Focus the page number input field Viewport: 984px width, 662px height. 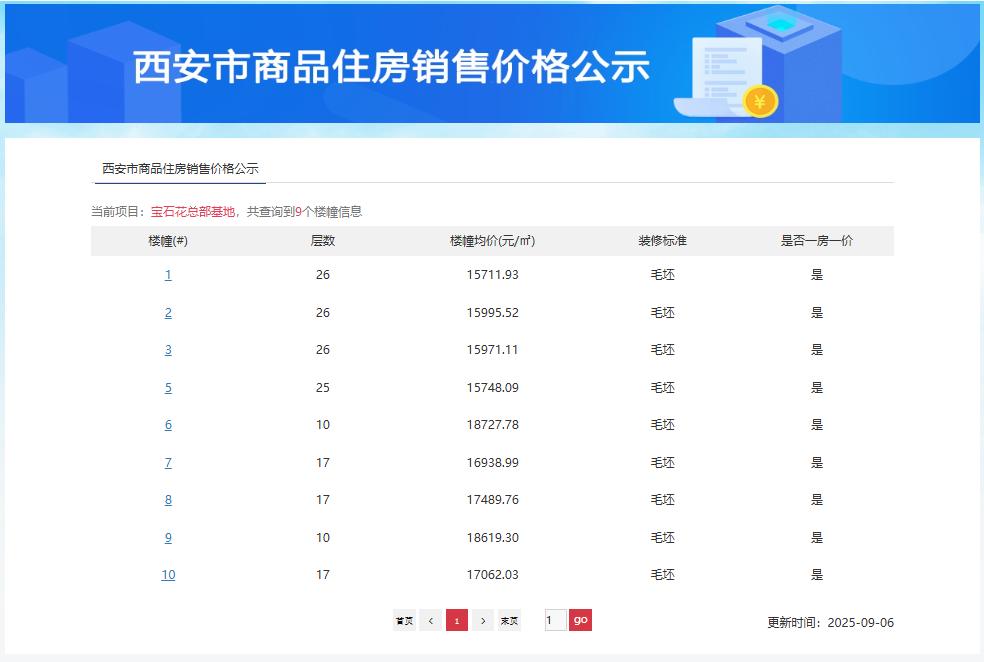pos(555,621)
